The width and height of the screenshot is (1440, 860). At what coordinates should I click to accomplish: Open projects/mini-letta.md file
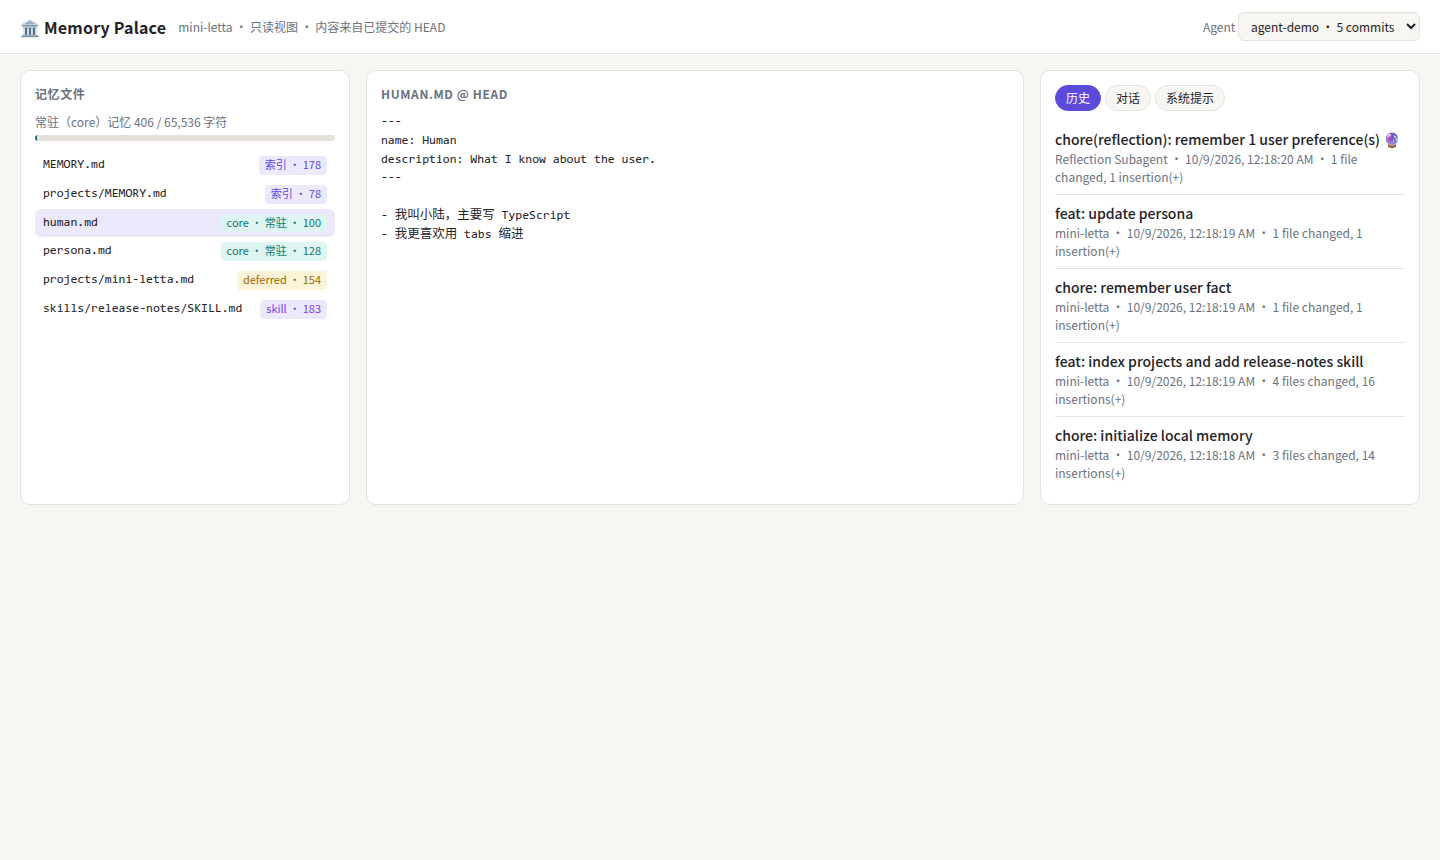pyautogui.click(x=185, y=280)
